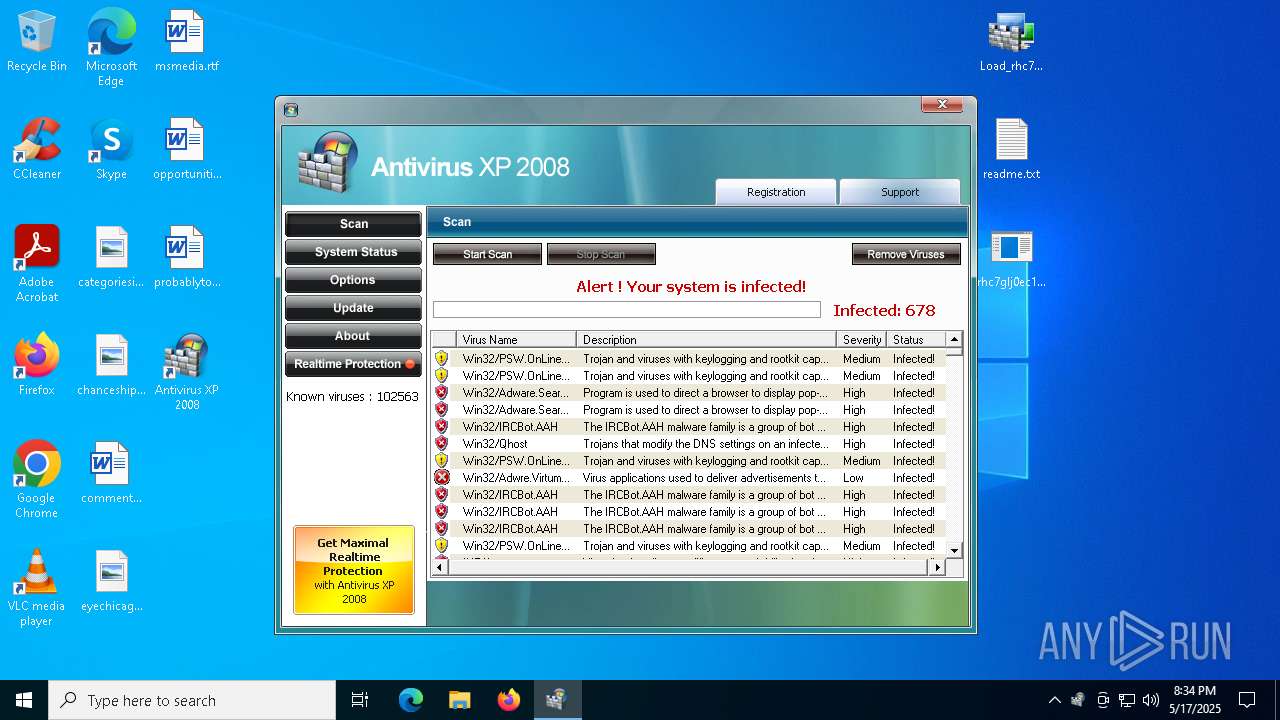Viewport: 1280px width, 720px height.
Task: Click the scroll-left arrow of virus list
Action: (439, 567)
